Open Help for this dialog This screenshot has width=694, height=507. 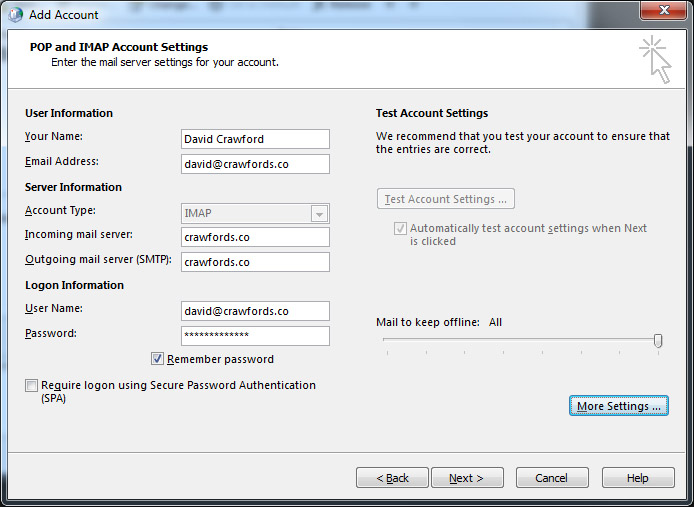pos(638,478)
